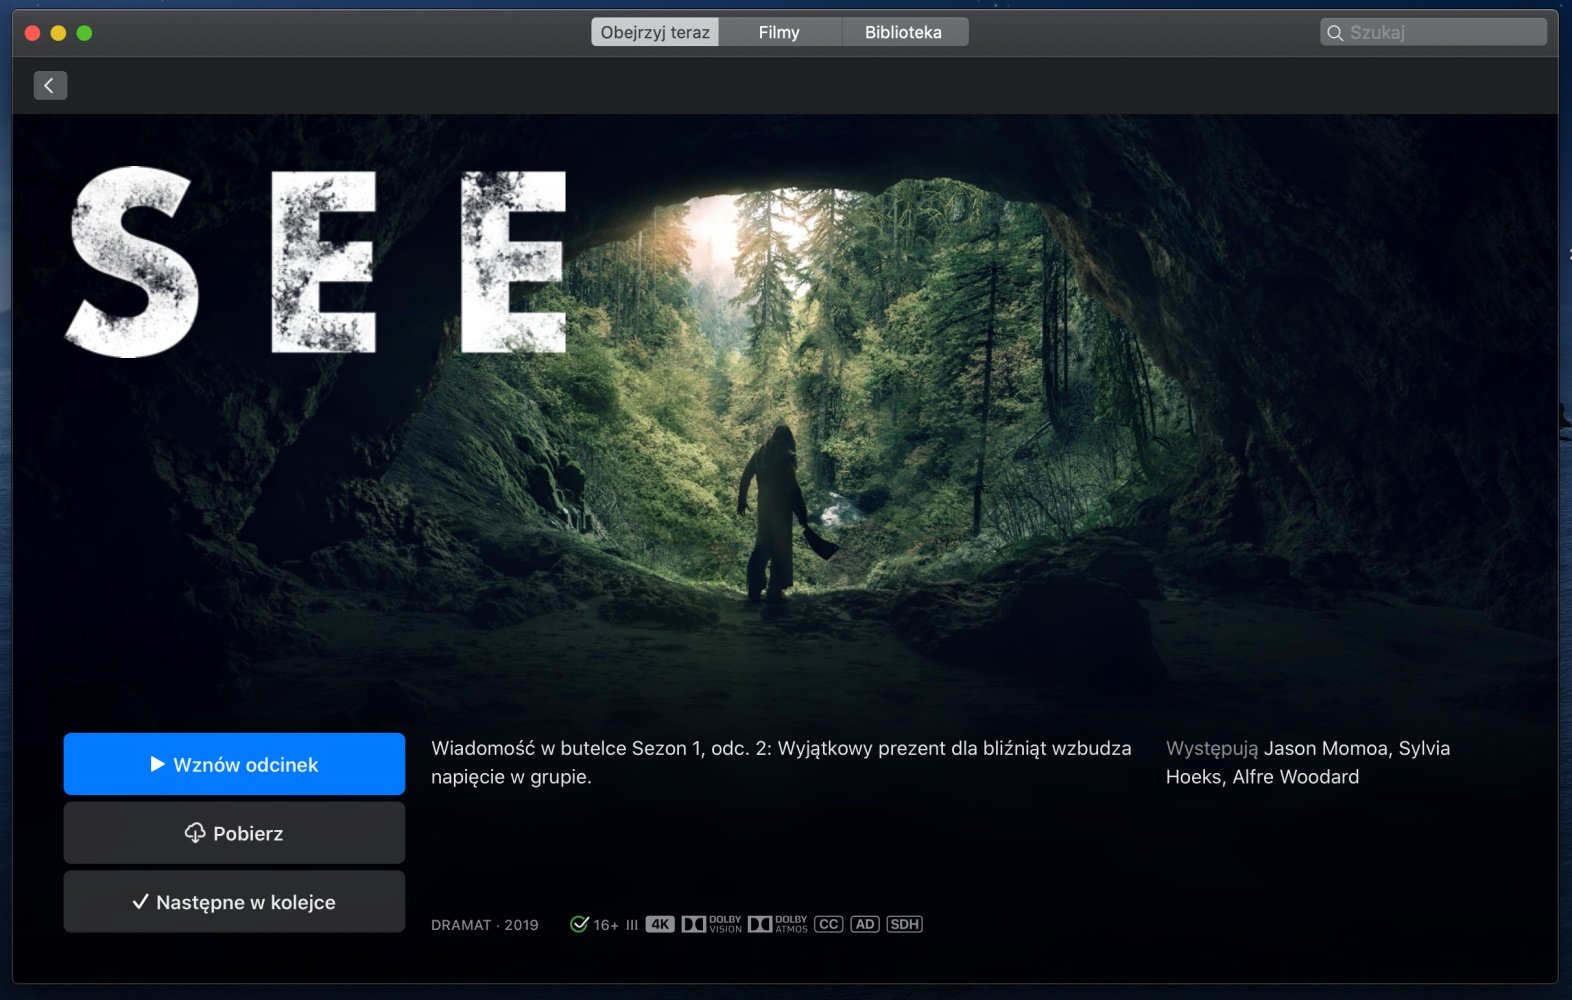Toggle Następne w kolejce queue button
1572x1000 pixels.
(234, 901)
